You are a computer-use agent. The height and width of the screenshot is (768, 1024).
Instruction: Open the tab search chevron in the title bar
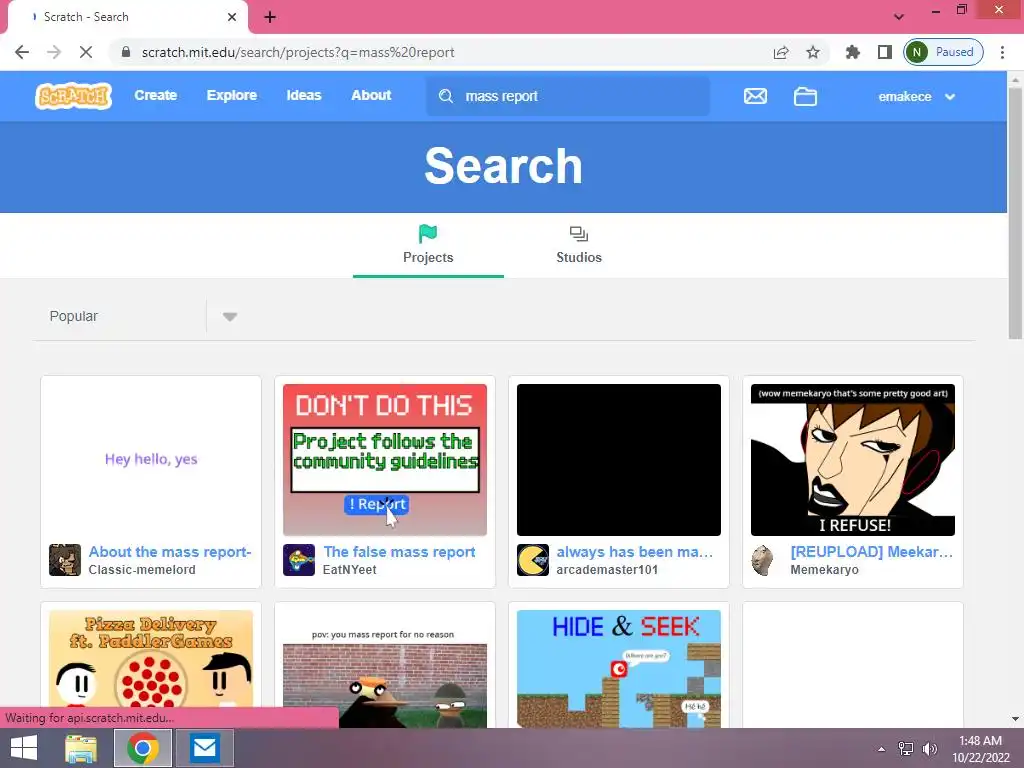point(899,17)
